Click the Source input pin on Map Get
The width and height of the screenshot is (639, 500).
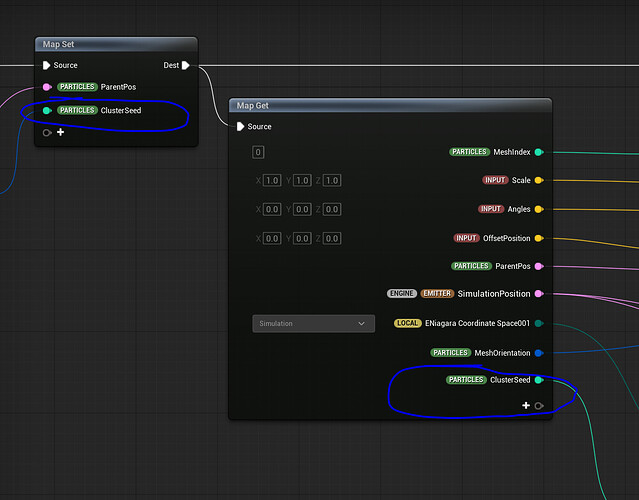pos(241,126)
